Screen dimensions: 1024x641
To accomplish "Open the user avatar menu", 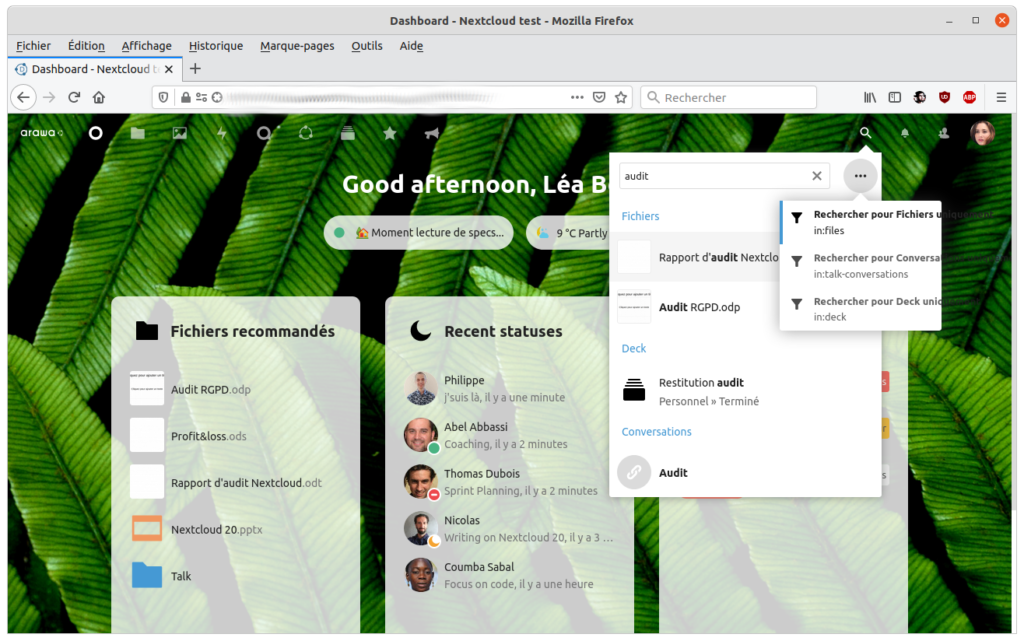I will tap(983, 133).
